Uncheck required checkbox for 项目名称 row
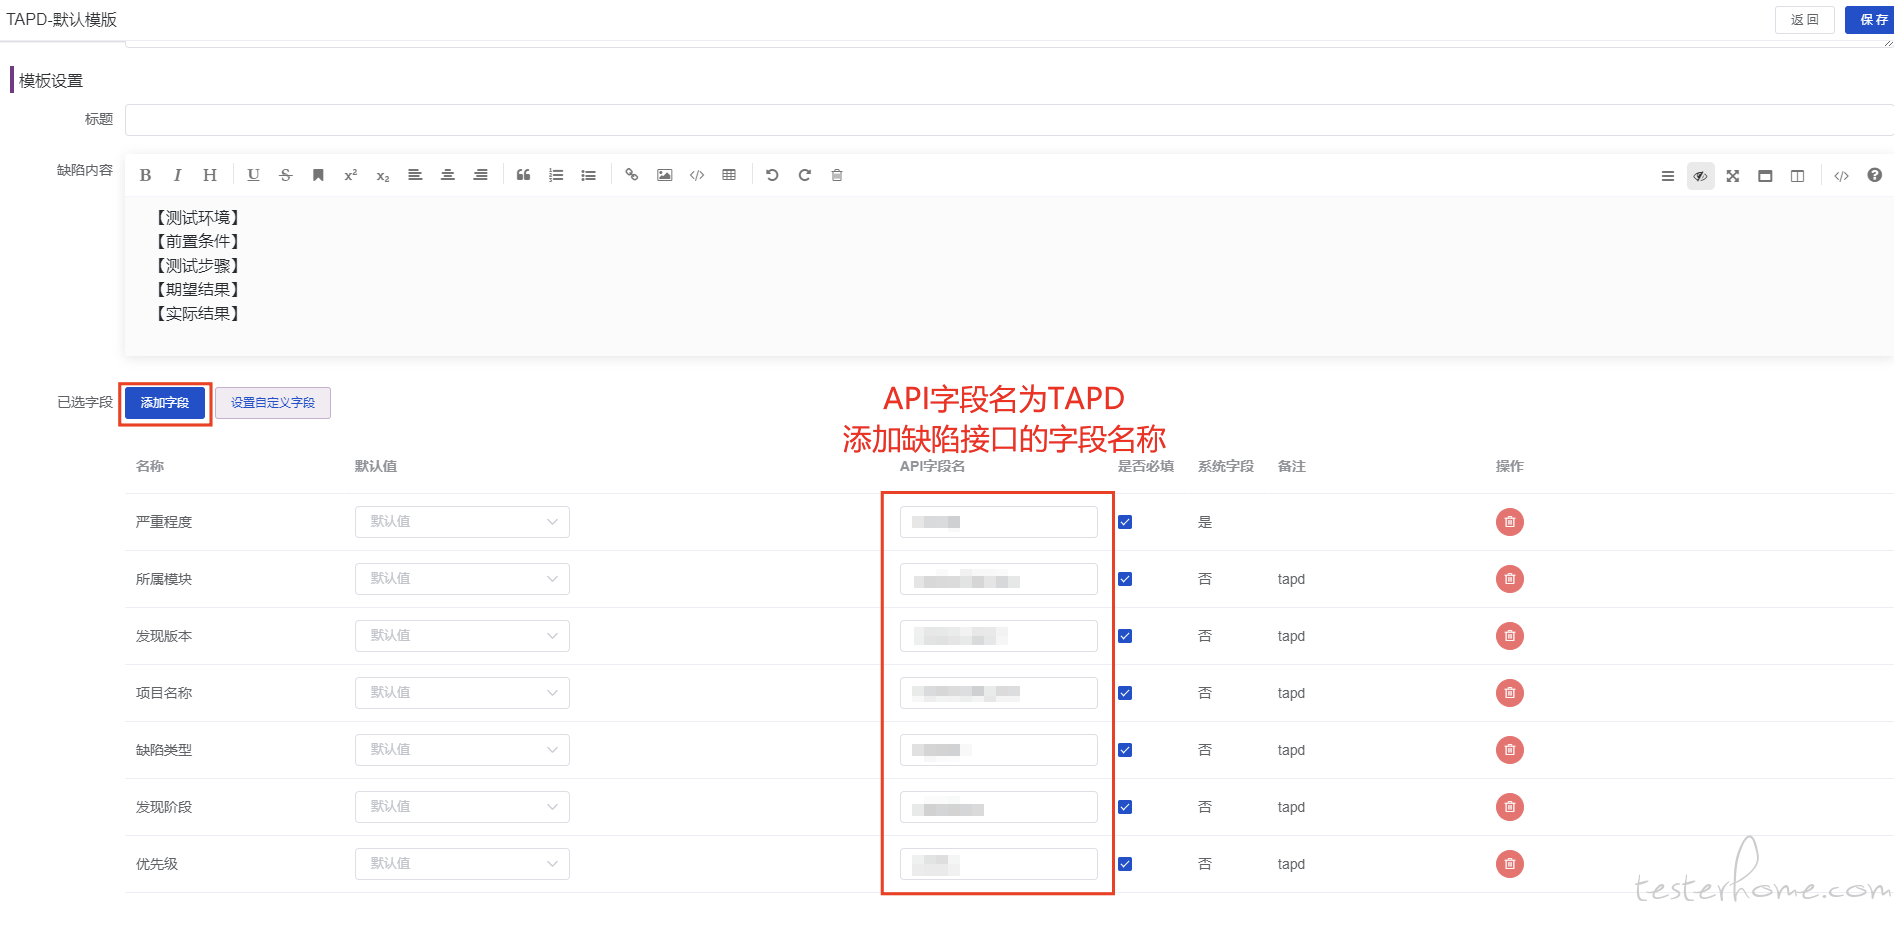Screen dimensions: 1894x927 [1125, 693]
